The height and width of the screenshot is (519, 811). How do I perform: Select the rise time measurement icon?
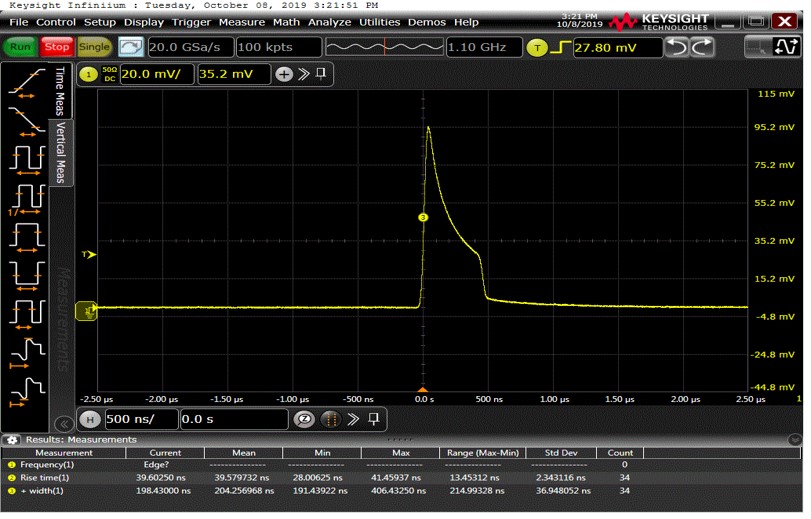click(x=26, y=84)
